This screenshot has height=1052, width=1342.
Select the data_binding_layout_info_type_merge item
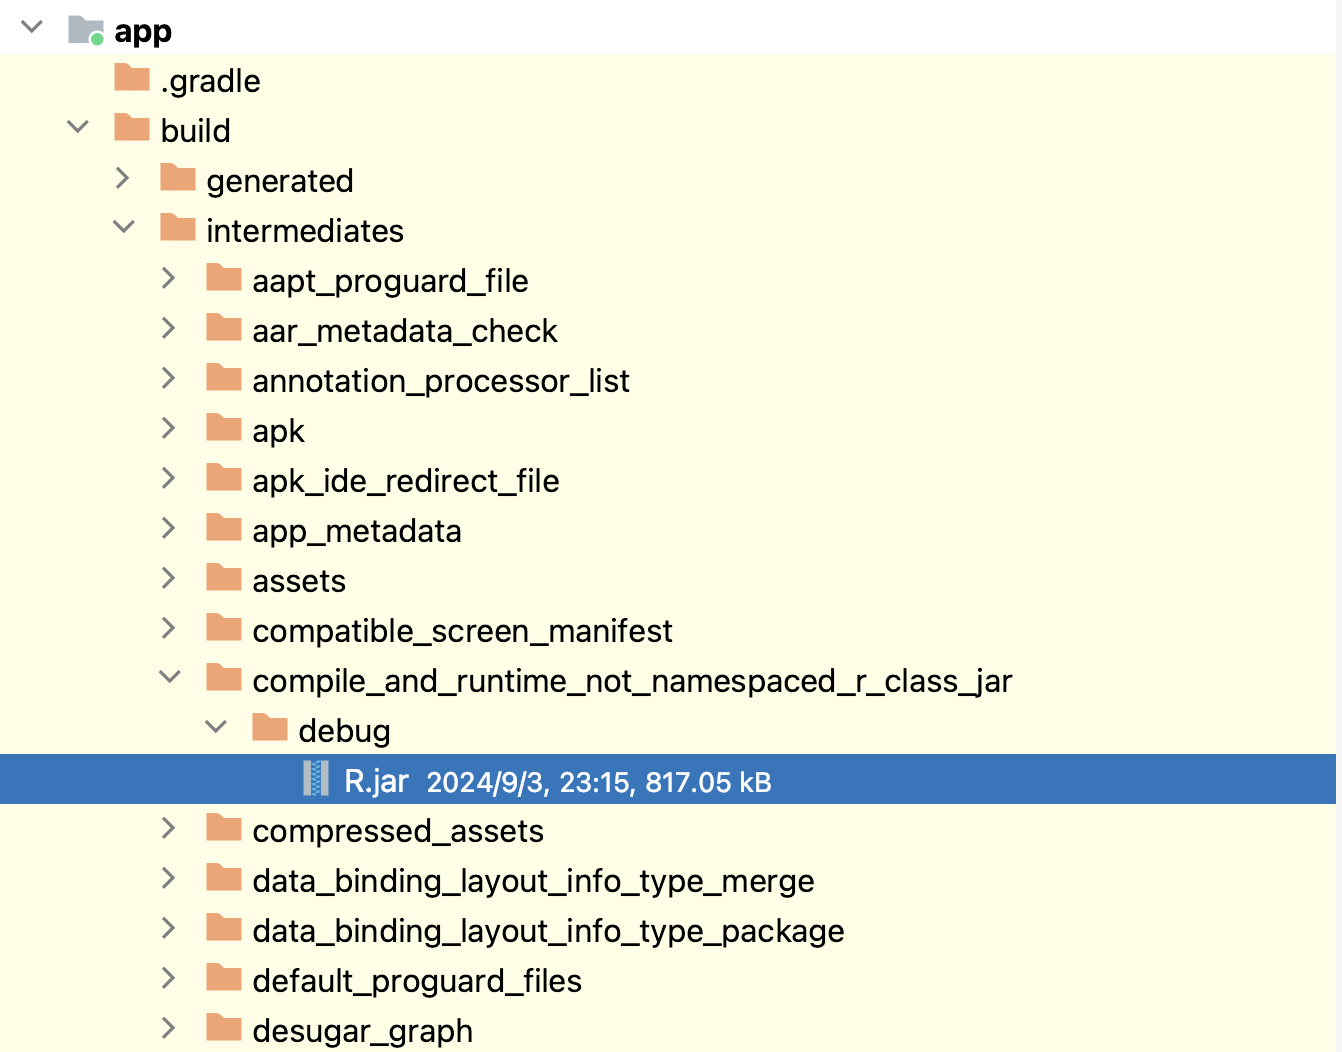pos(532,881)
